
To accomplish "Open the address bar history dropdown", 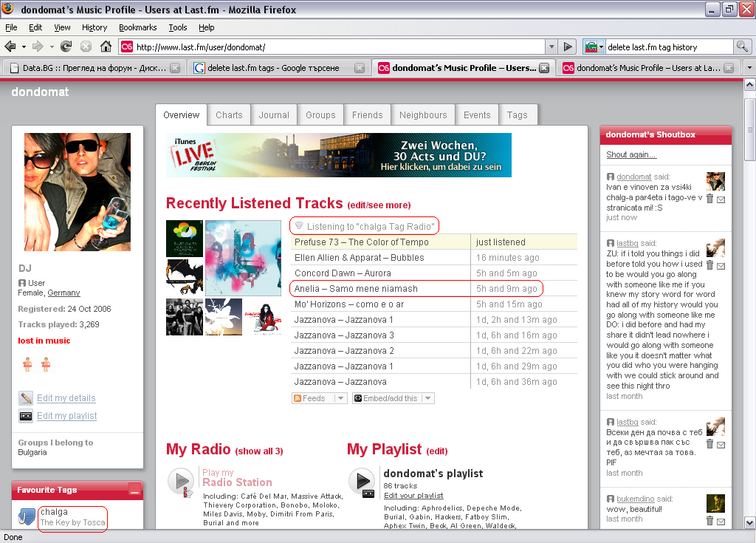I will [x=552, y=47].
